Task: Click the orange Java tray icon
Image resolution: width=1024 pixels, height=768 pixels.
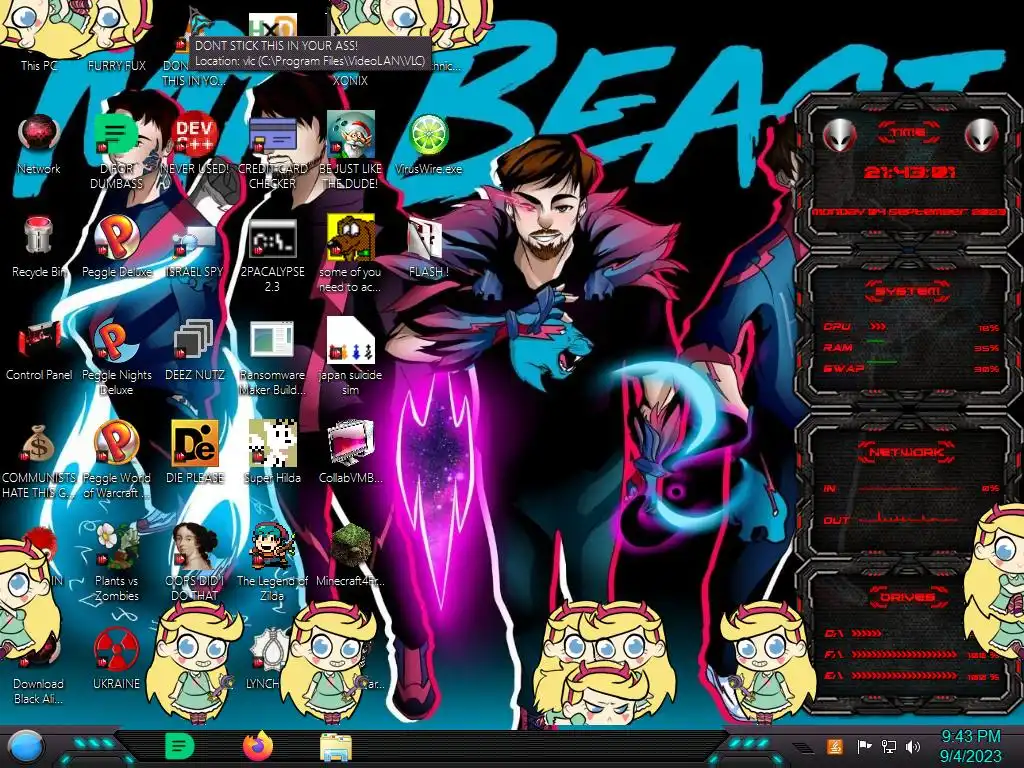Action: [834, 746]
